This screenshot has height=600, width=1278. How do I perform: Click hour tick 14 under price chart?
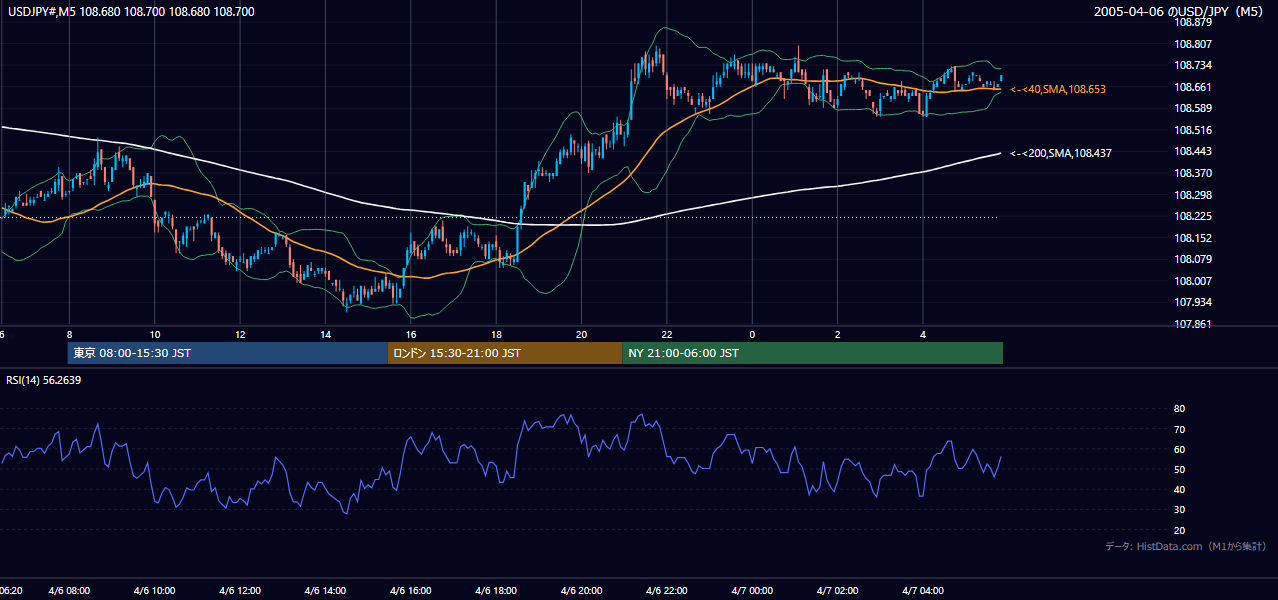tap(325, 335)
